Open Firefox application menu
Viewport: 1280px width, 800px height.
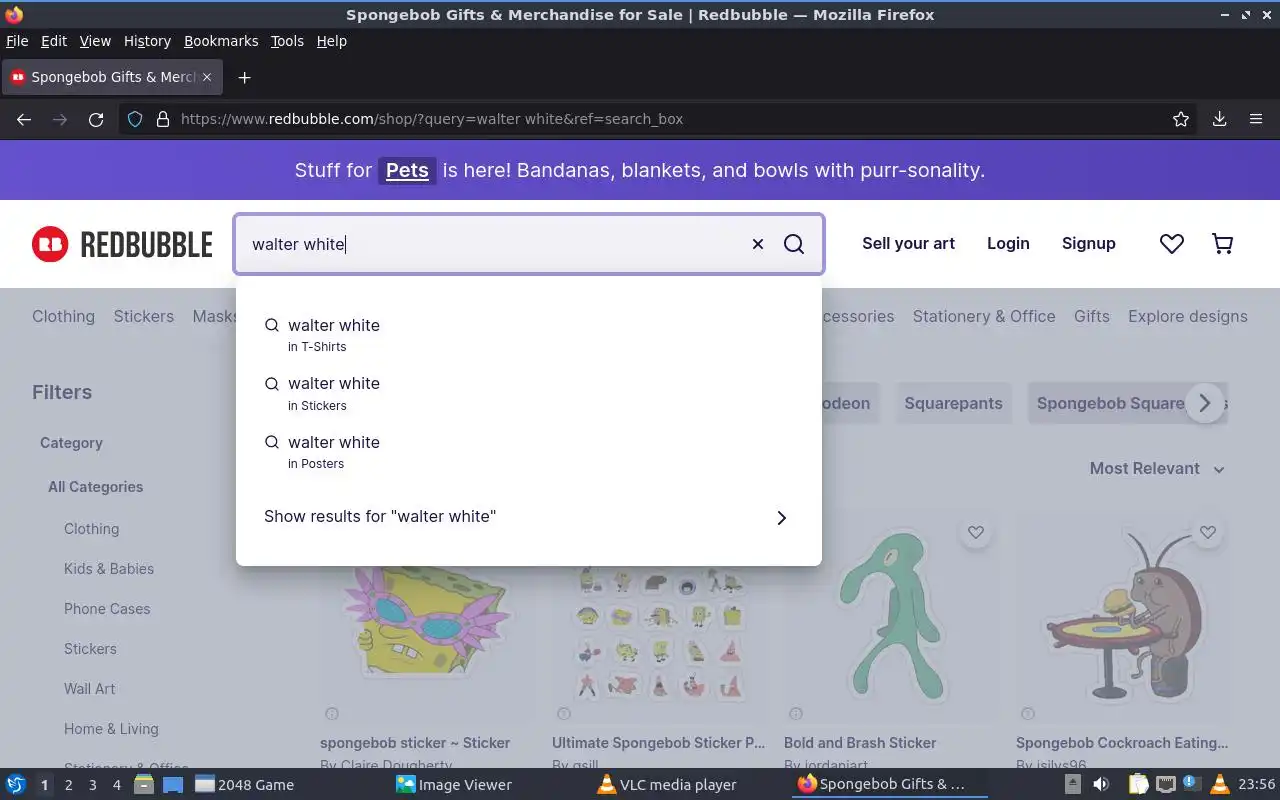(1256, 119)
